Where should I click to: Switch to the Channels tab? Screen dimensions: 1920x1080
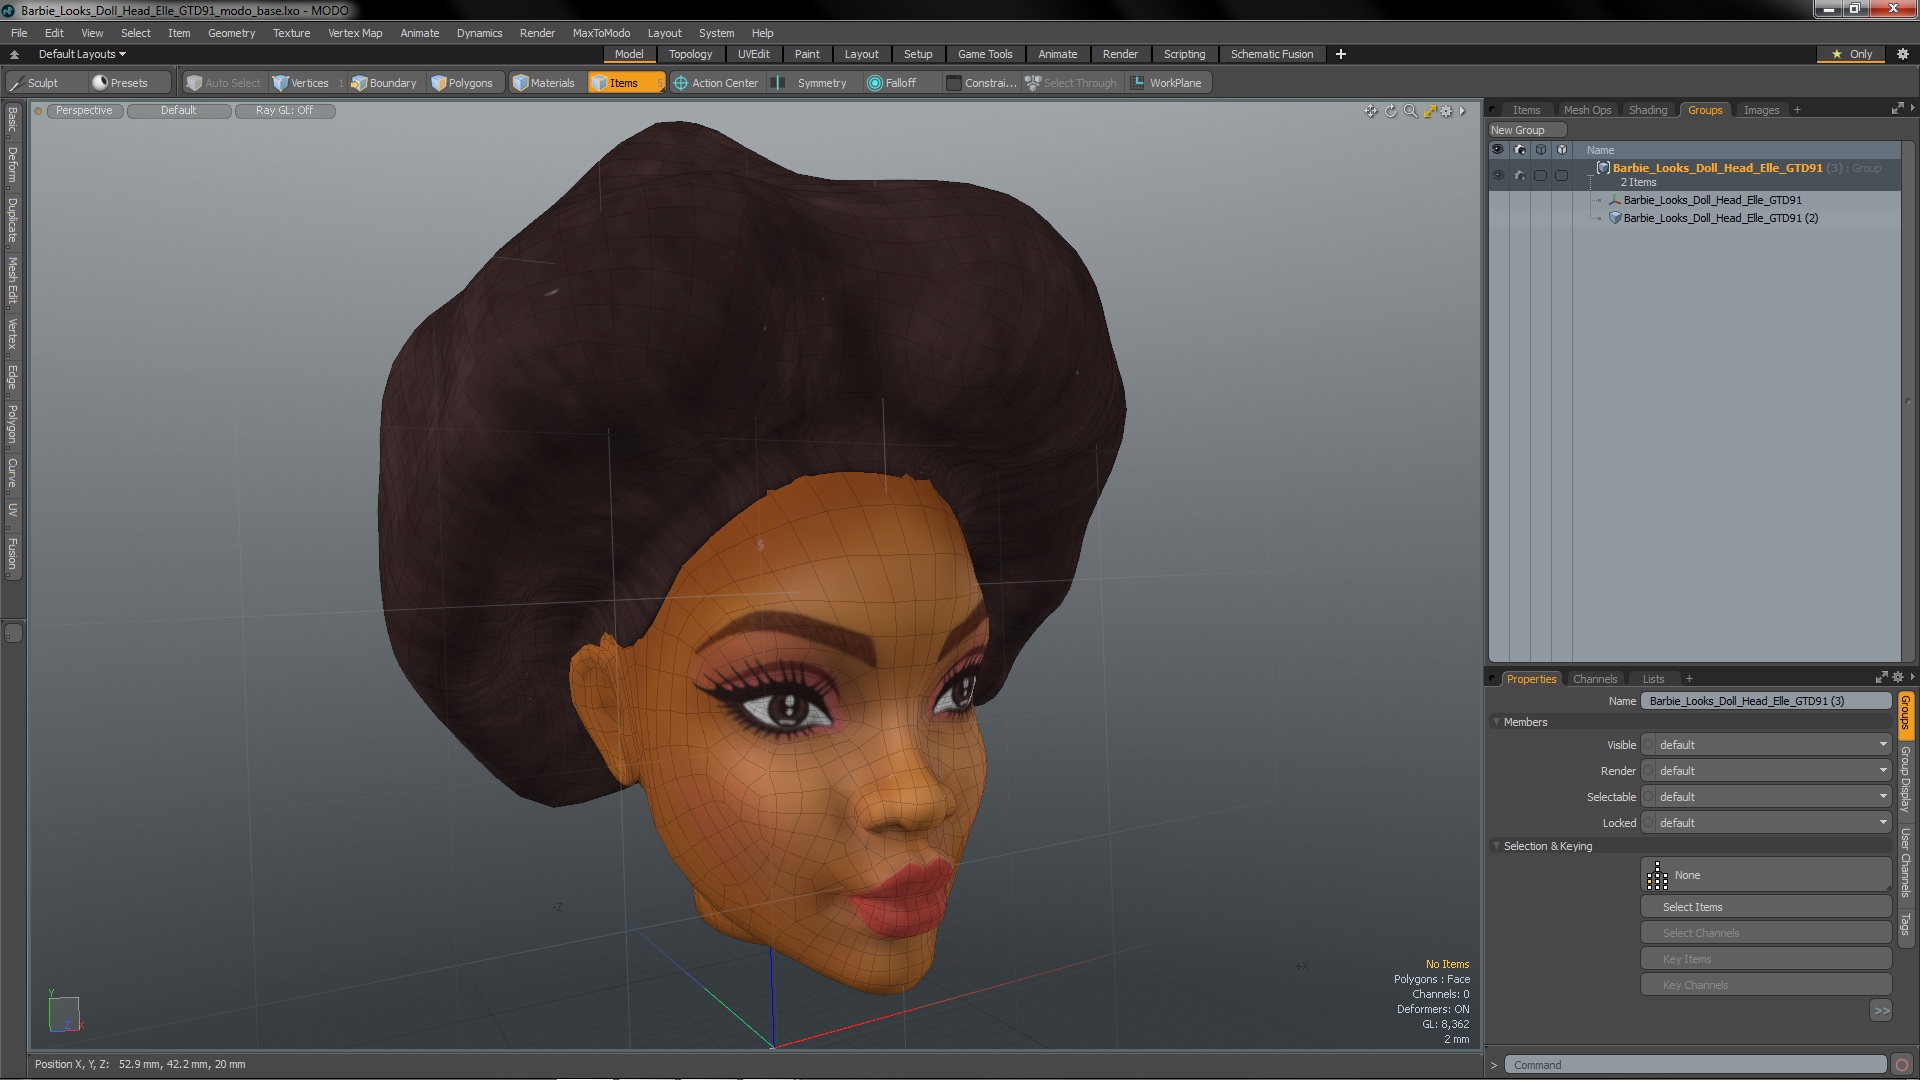[1594, 679]
